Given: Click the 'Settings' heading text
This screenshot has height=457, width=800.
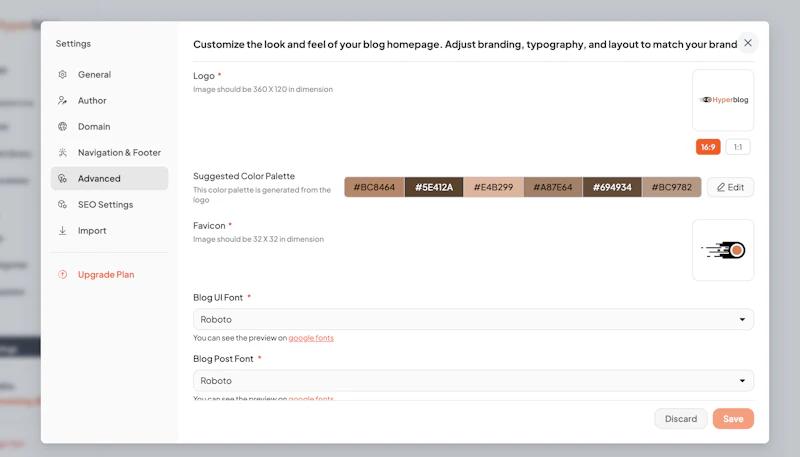Looking at the screenshot, I should point(73,44).
